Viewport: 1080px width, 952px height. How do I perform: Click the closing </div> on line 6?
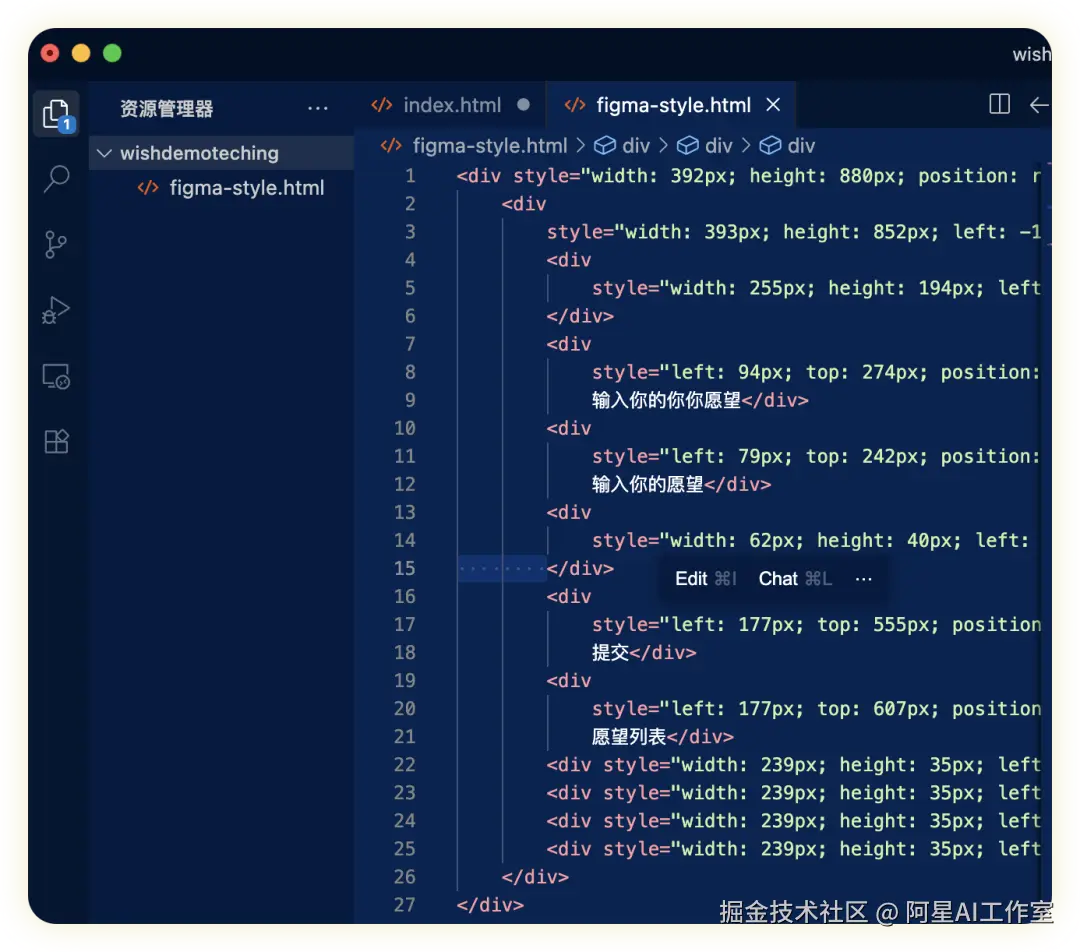pyautogui.click(x=580, y=316)
